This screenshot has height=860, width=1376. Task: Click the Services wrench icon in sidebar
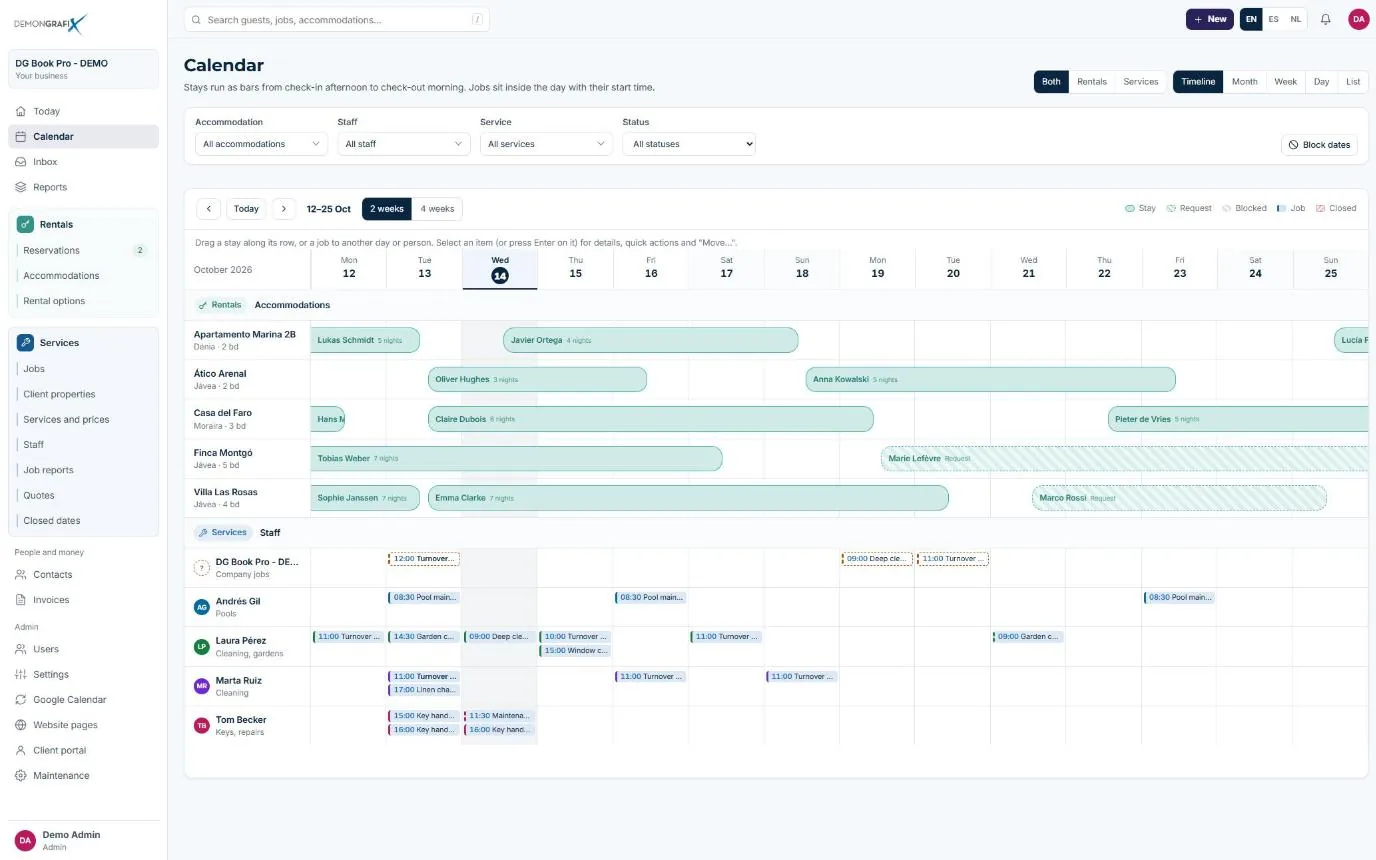25,343
